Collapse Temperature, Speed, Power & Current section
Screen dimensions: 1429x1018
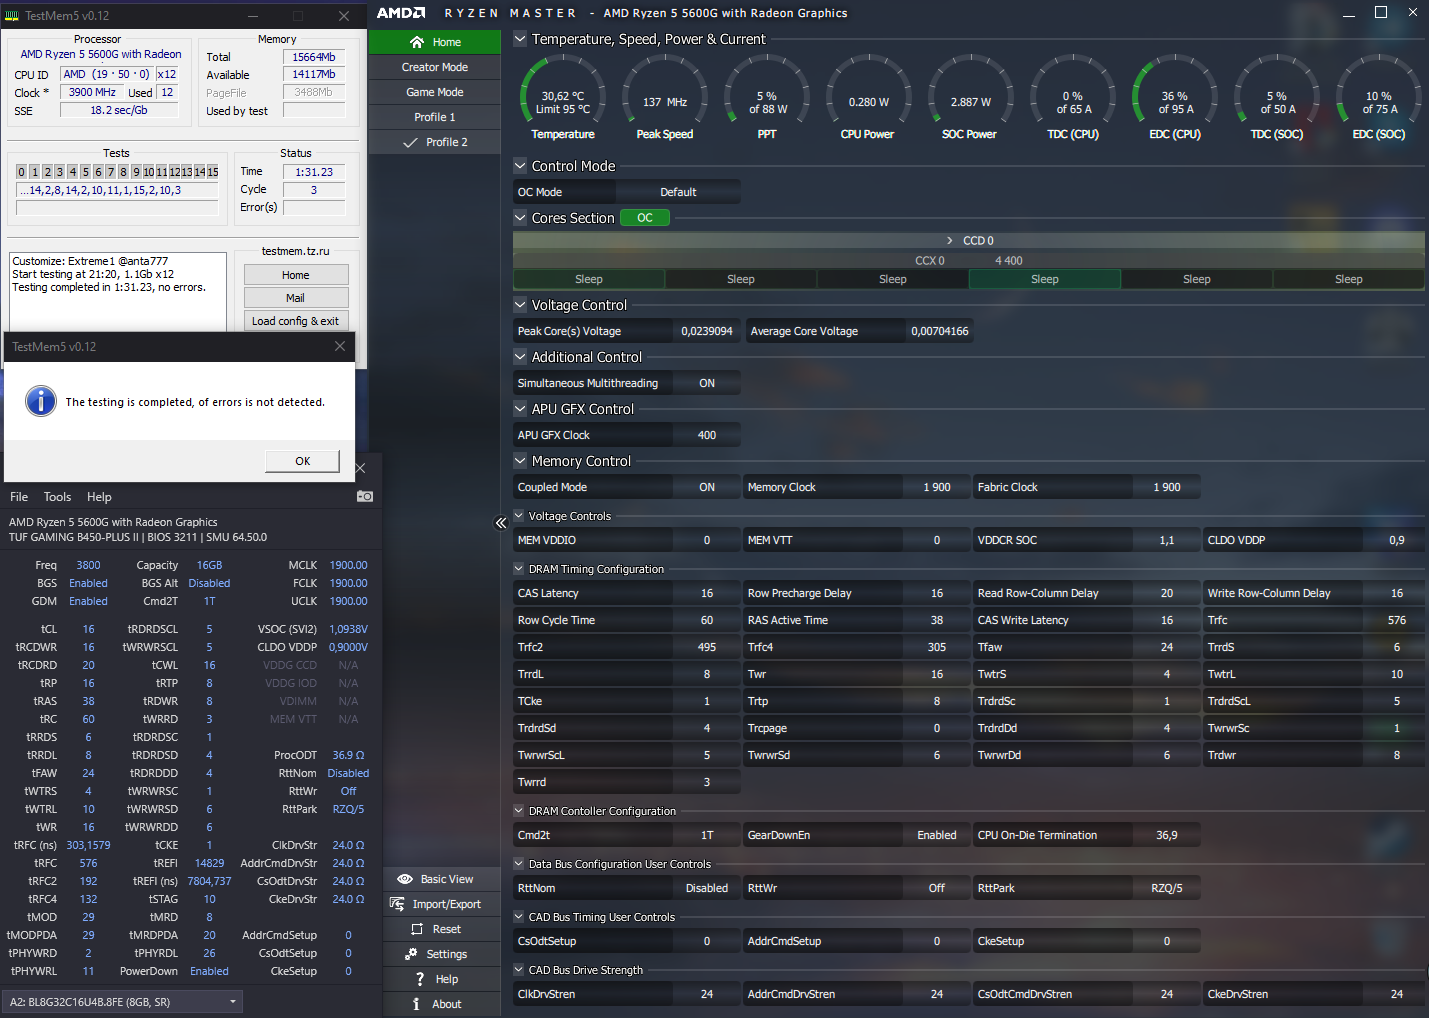pyautogui.click(x=520, y=39)
